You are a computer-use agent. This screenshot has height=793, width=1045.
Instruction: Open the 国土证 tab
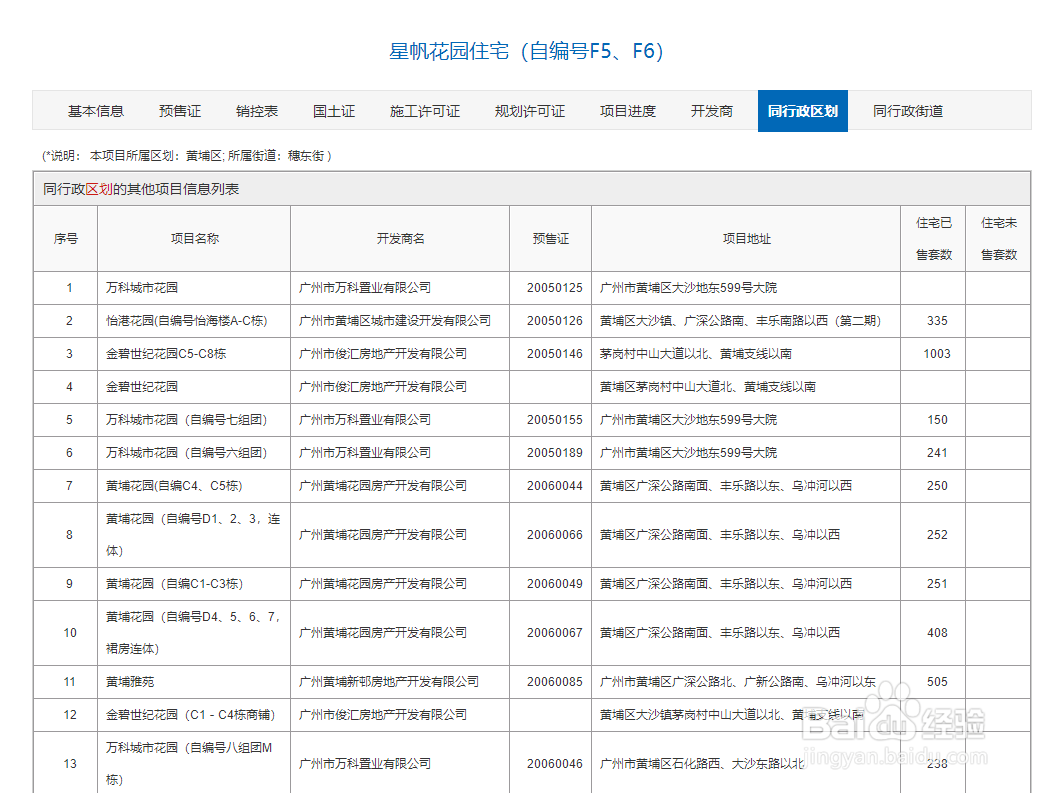point(334,111)
